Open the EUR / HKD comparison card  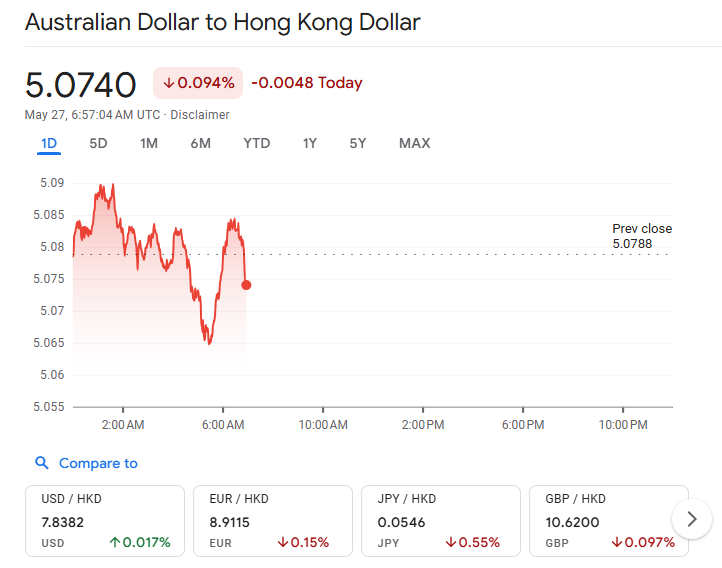coord(273,521)
